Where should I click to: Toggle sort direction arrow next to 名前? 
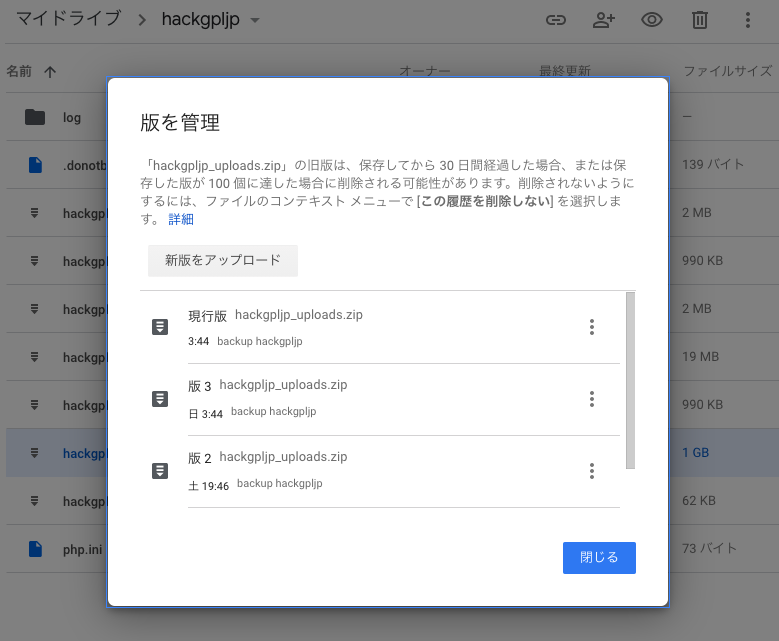pos(50,72)
